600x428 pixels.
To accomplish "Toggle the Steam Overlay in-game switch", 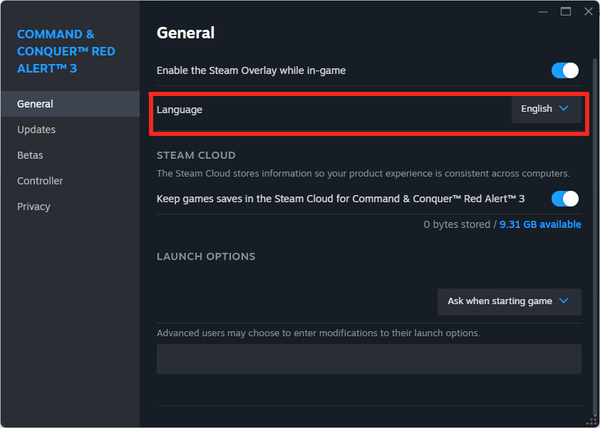I will (565, 71).
